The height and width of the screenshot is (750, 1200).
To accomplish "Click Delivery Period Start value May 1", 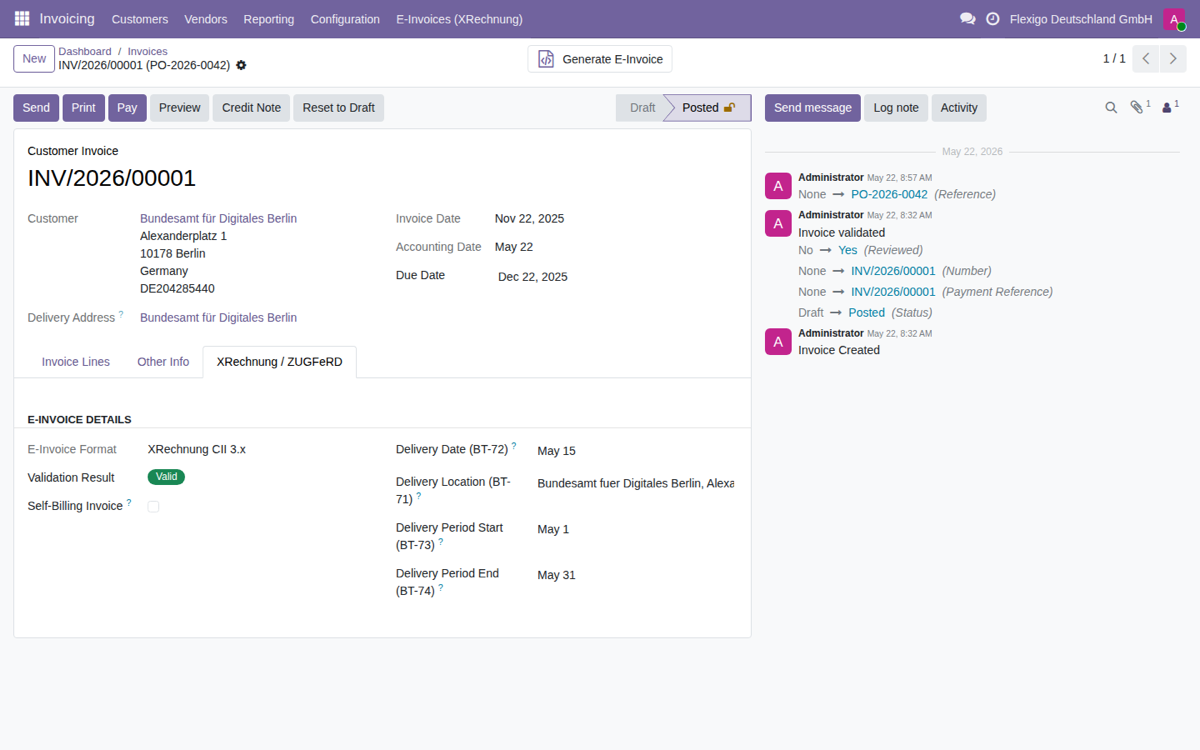I will pyautogui.click(x=553, y=529).
